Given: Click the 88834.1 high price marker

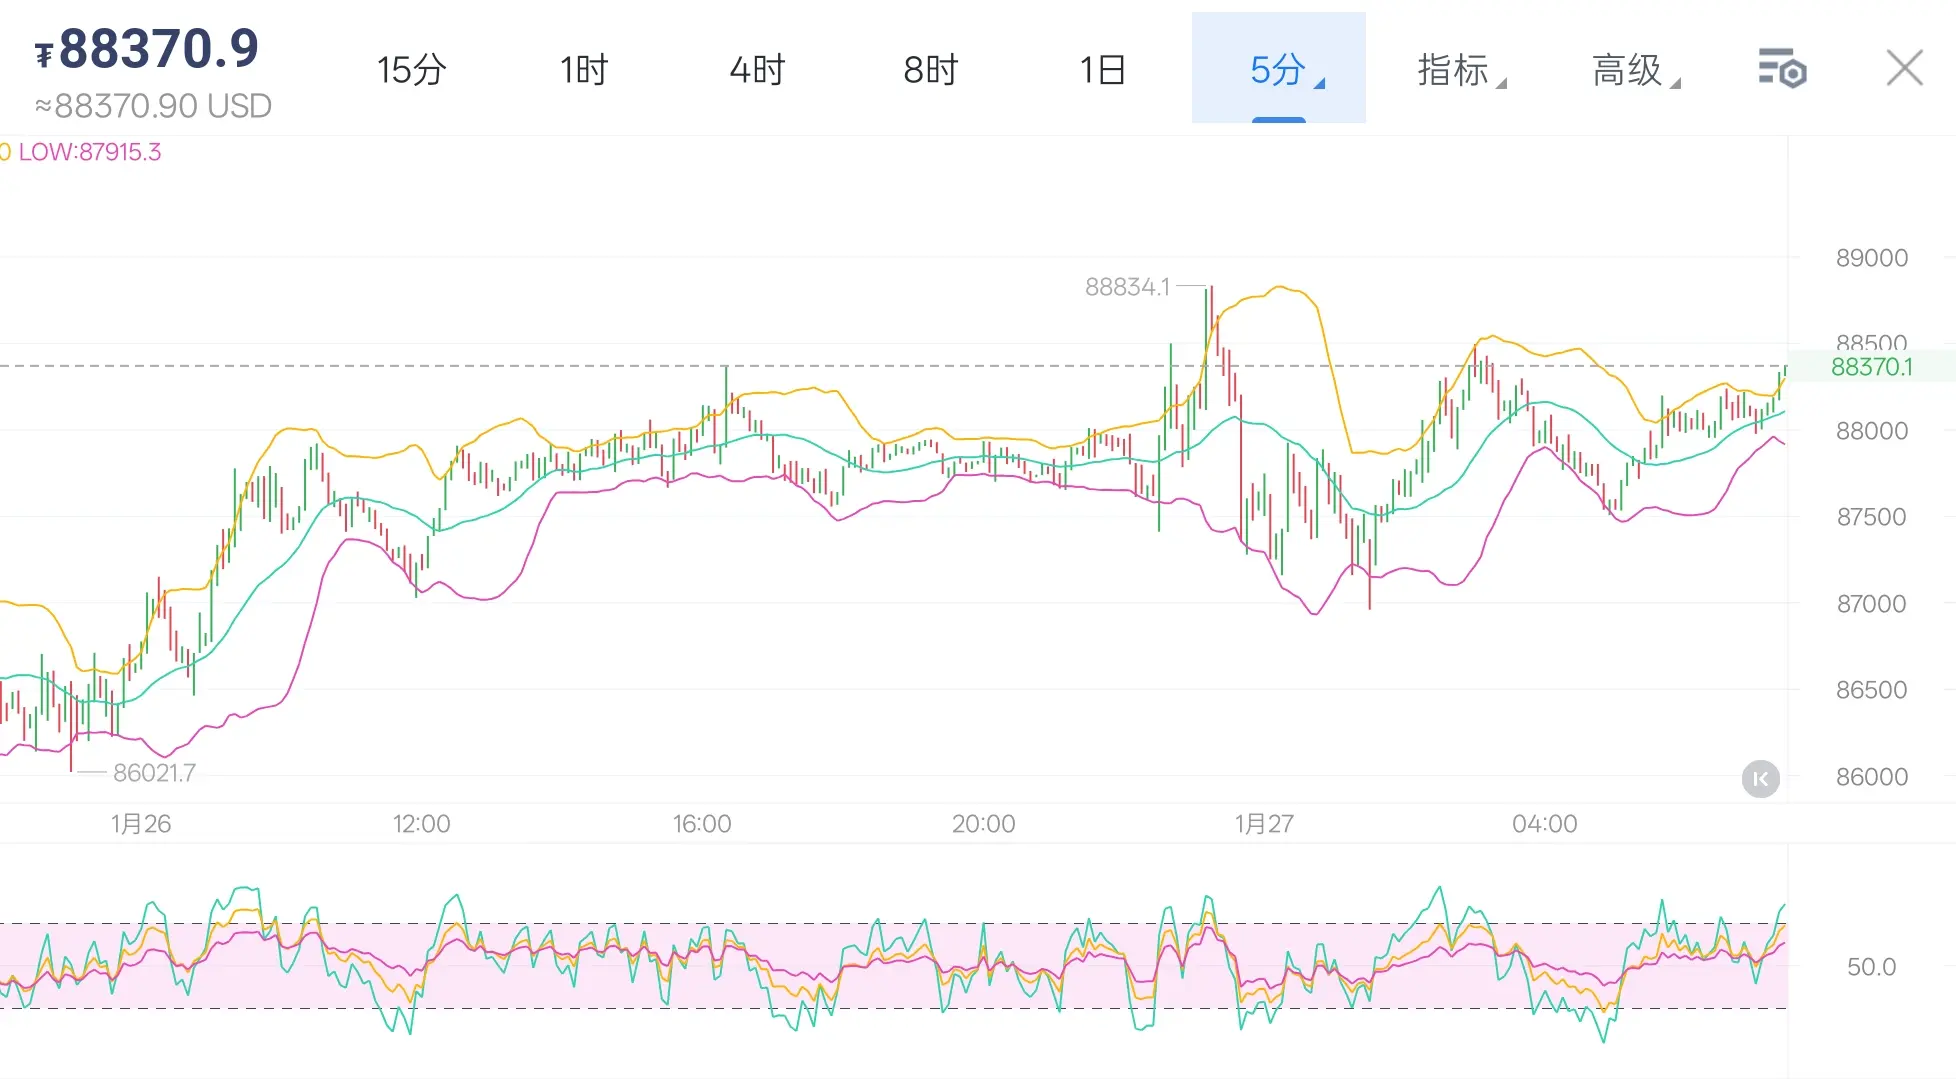Looking at the screenshot, I should [1127, 287].
